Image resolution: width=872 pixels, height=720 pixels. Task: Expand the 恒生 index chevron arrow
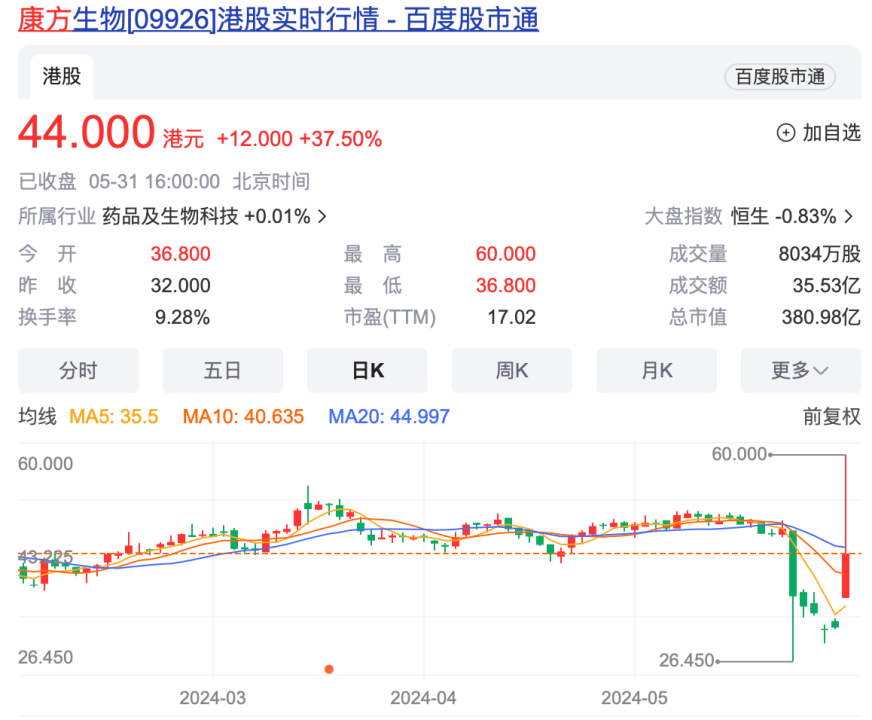(848, 216)
